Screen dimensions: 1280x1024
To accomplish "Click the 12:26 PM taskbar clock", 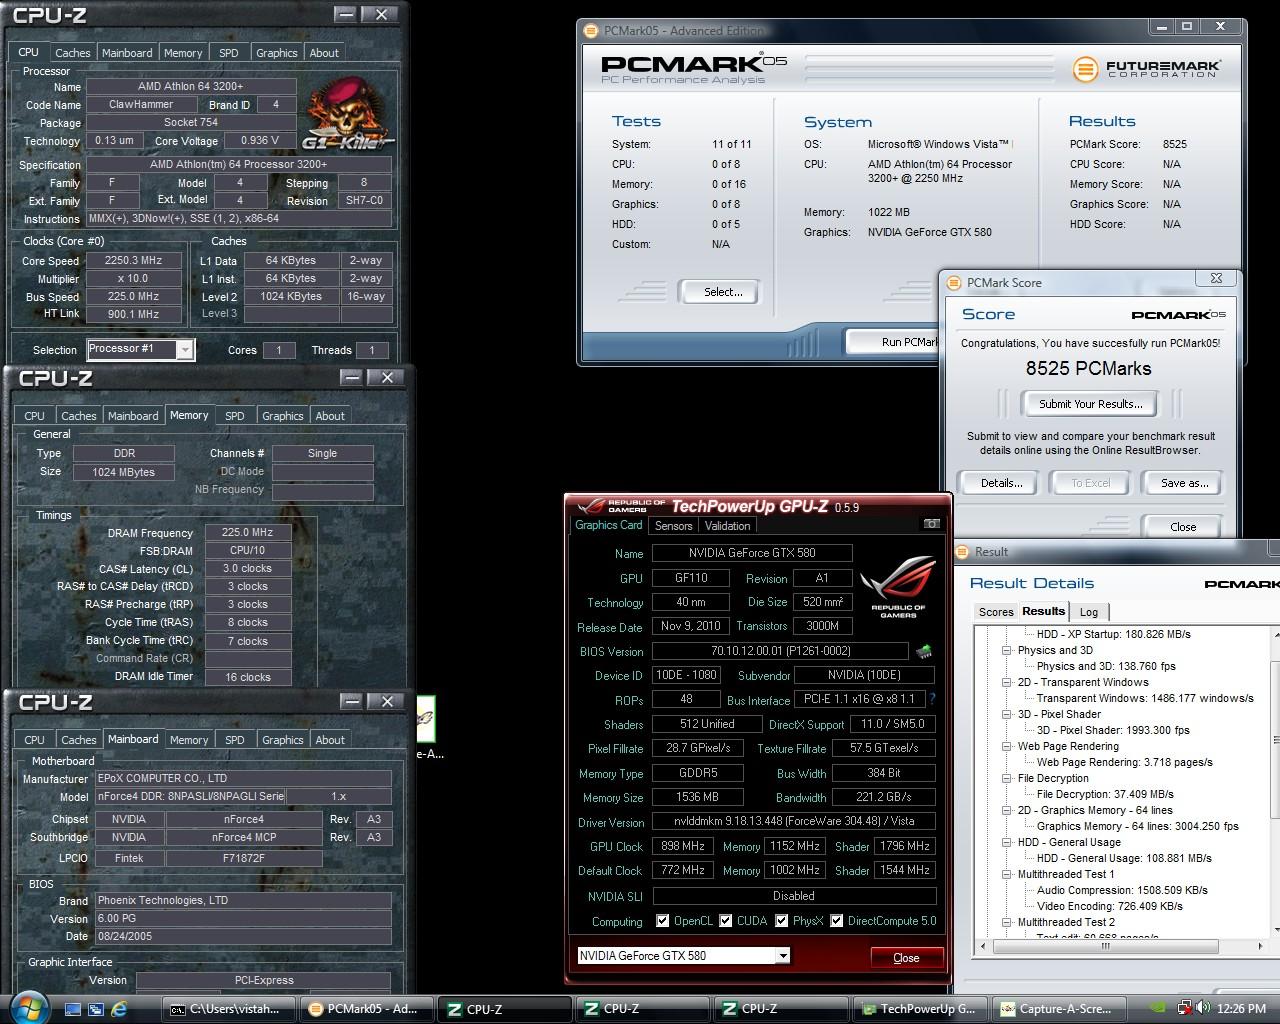I will point(1242,1009).
